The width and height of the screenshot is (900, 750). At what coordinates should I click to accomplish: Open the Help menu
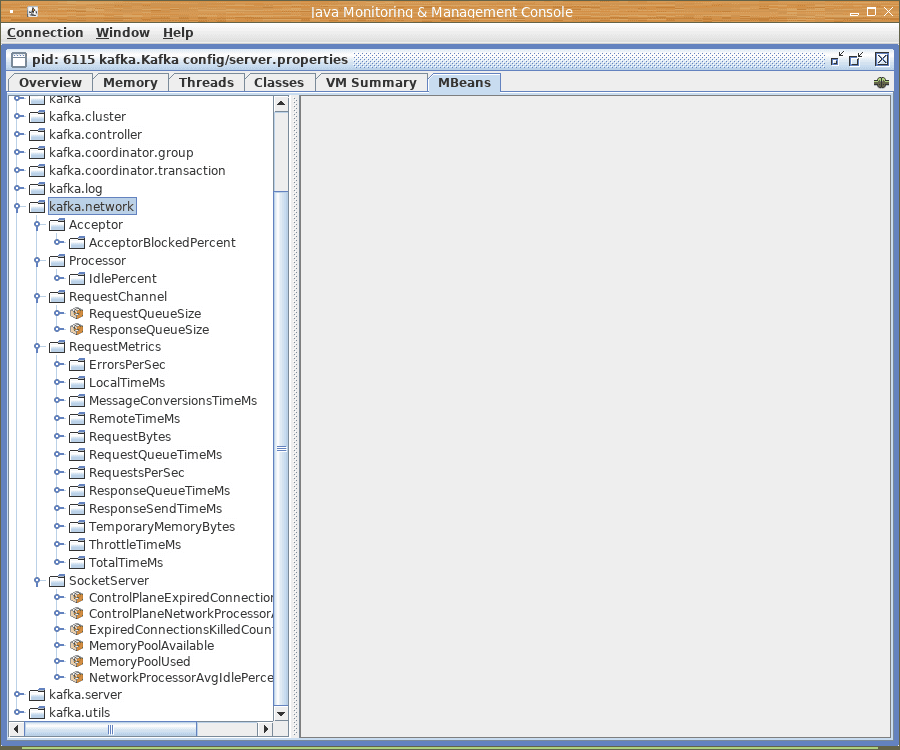point(178,33)
